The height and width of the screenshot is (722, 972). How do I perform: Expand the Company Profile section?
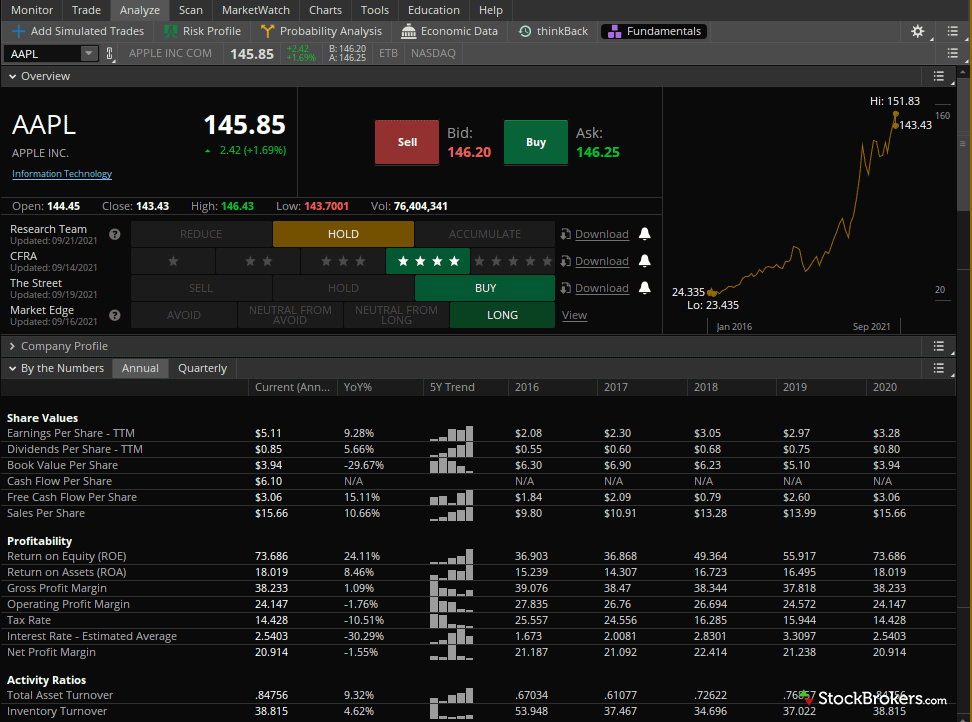pyautogui.click(x=12, y=346)
